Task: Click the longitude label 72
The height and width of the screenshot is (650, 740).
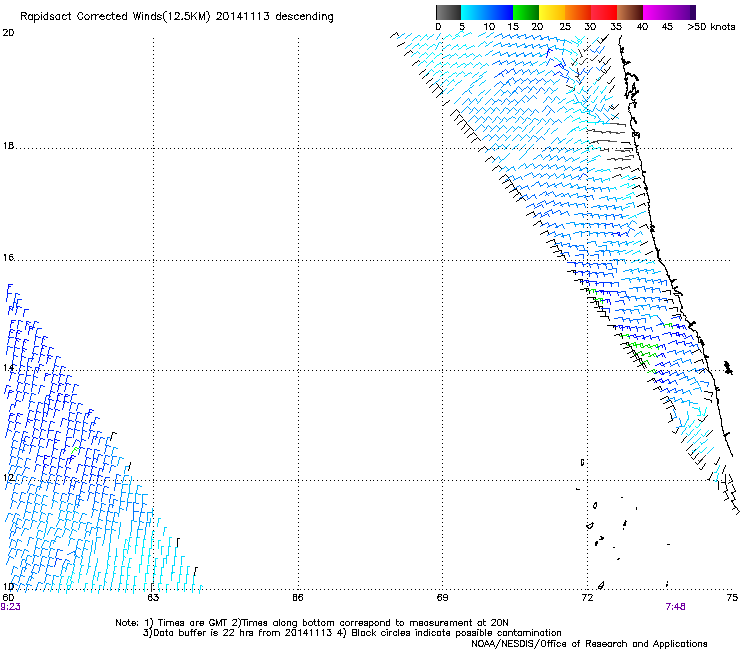Action: [587, 598]
